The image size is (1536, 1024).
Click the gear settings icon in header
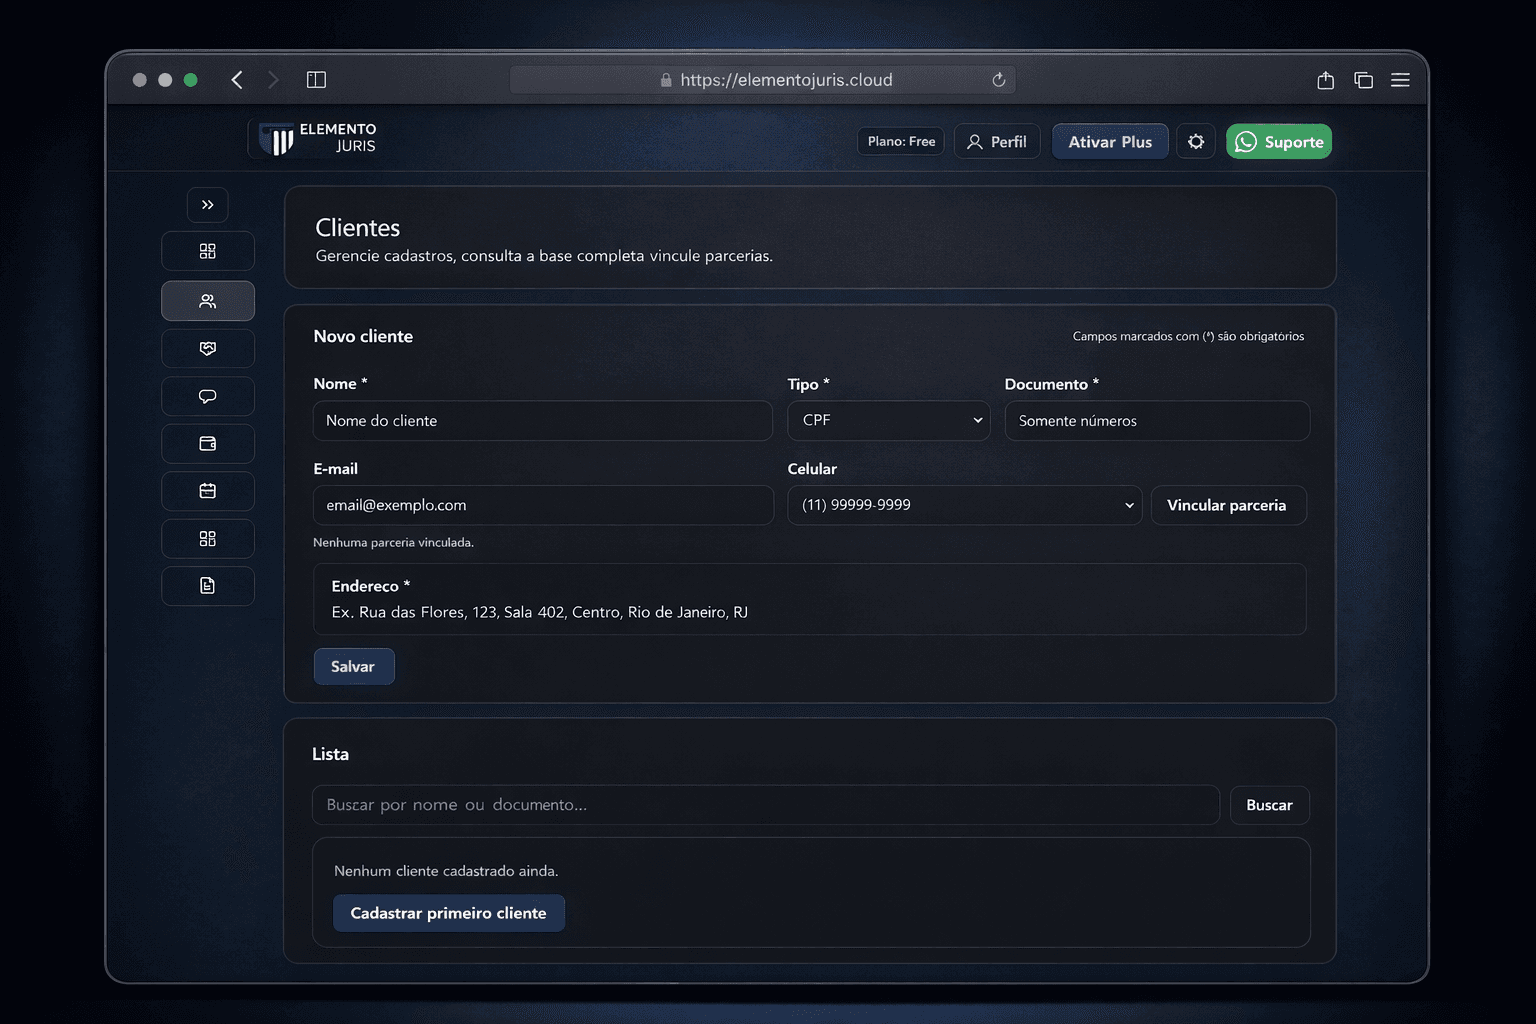pos(1195,142)
